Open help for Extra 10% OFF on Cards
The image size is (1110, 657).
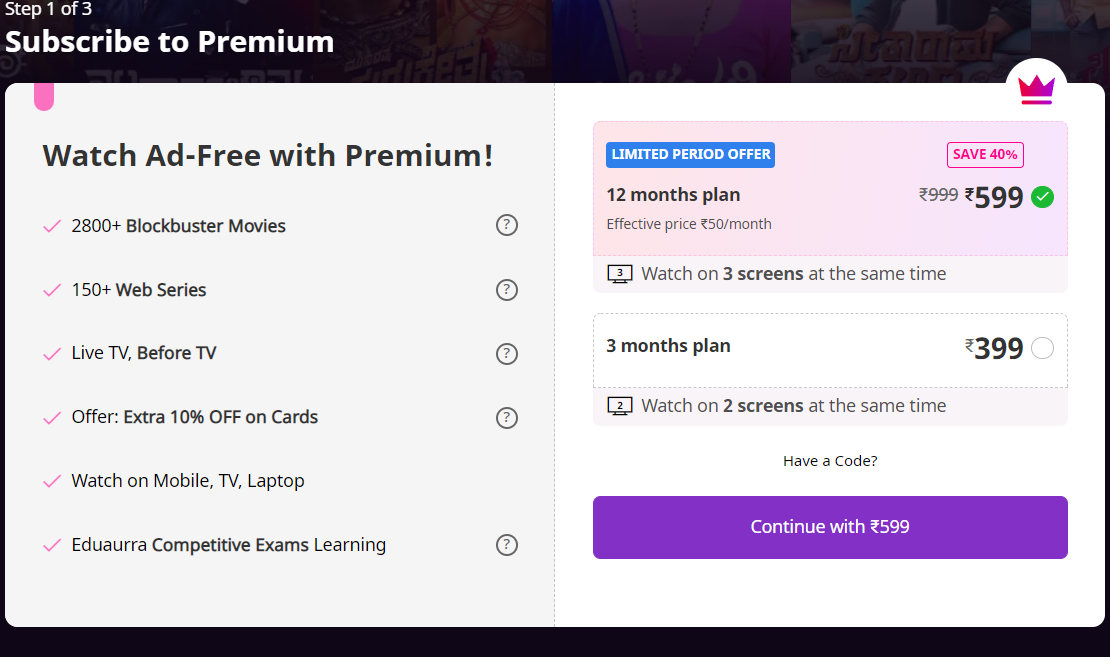point(507,418)
